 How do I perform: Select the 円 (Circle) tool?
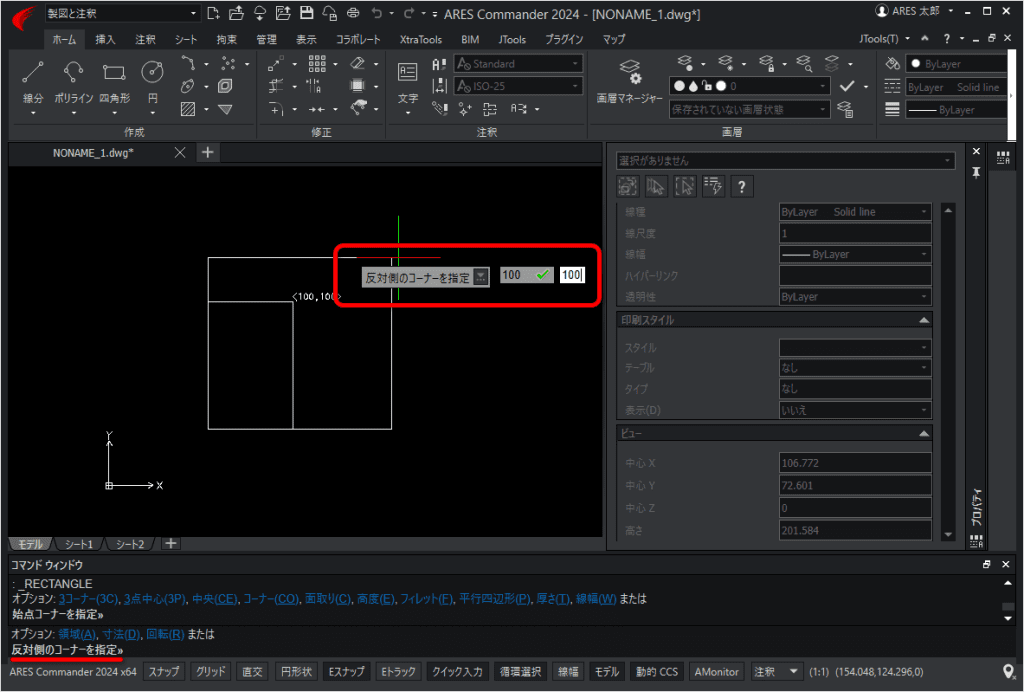[x=152, y=82]
